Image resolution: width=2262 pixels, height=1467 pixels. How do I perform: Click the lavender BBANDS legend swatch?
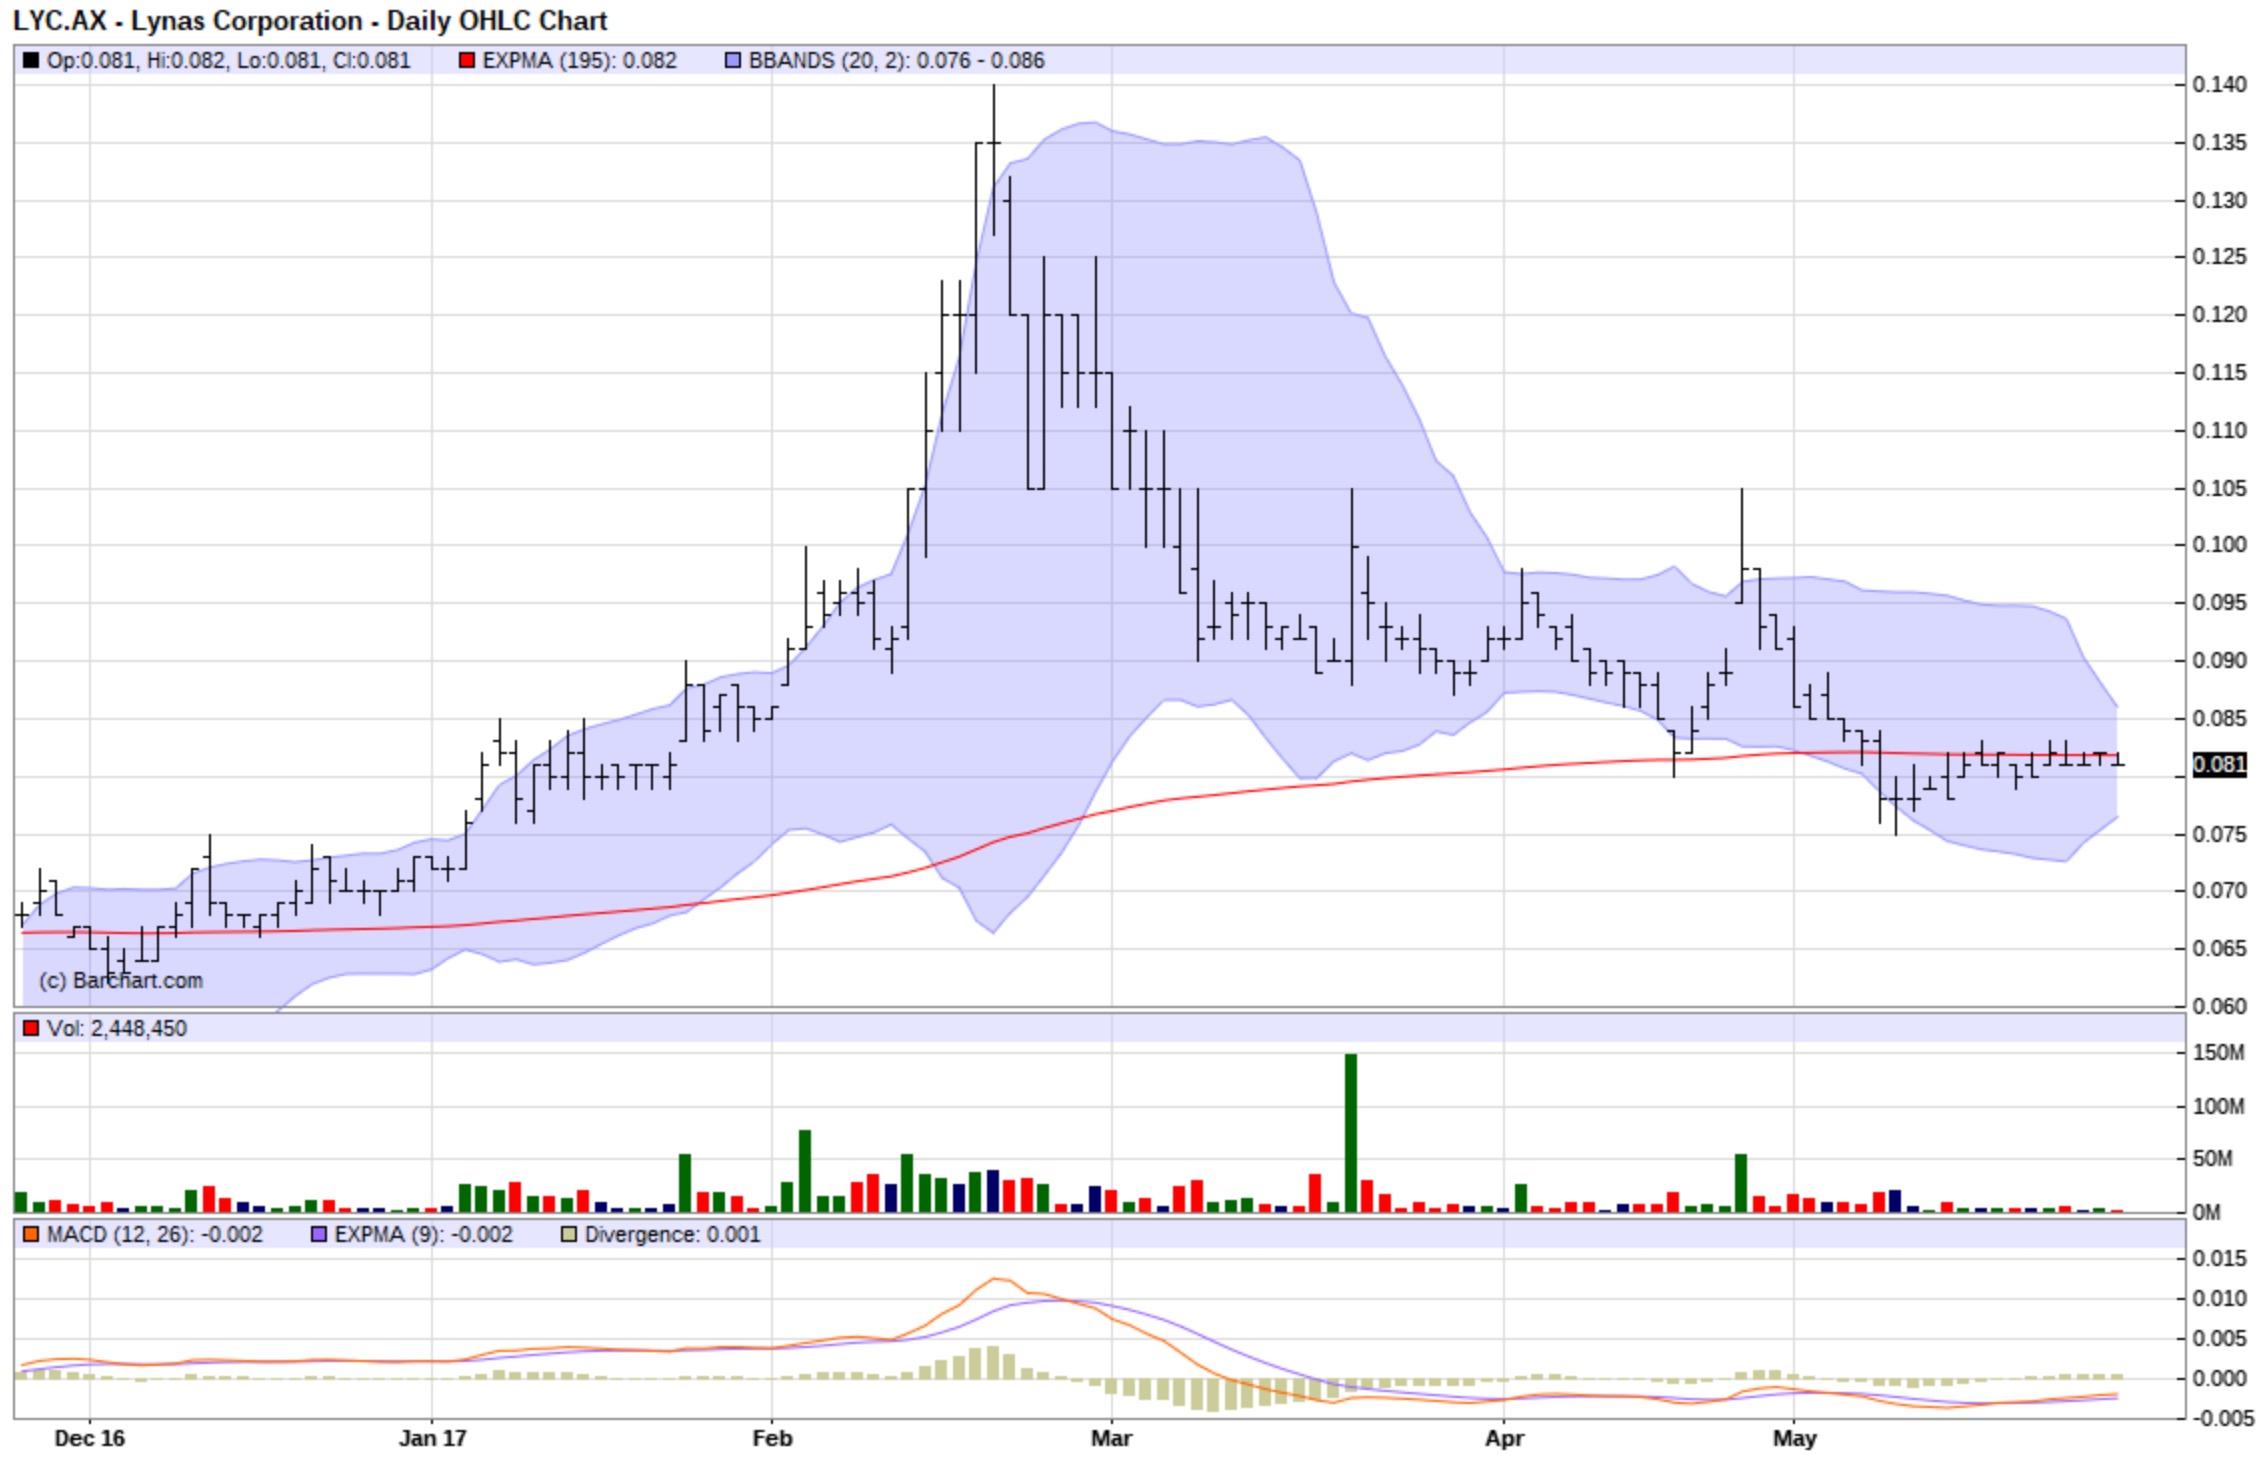(733, 61)
